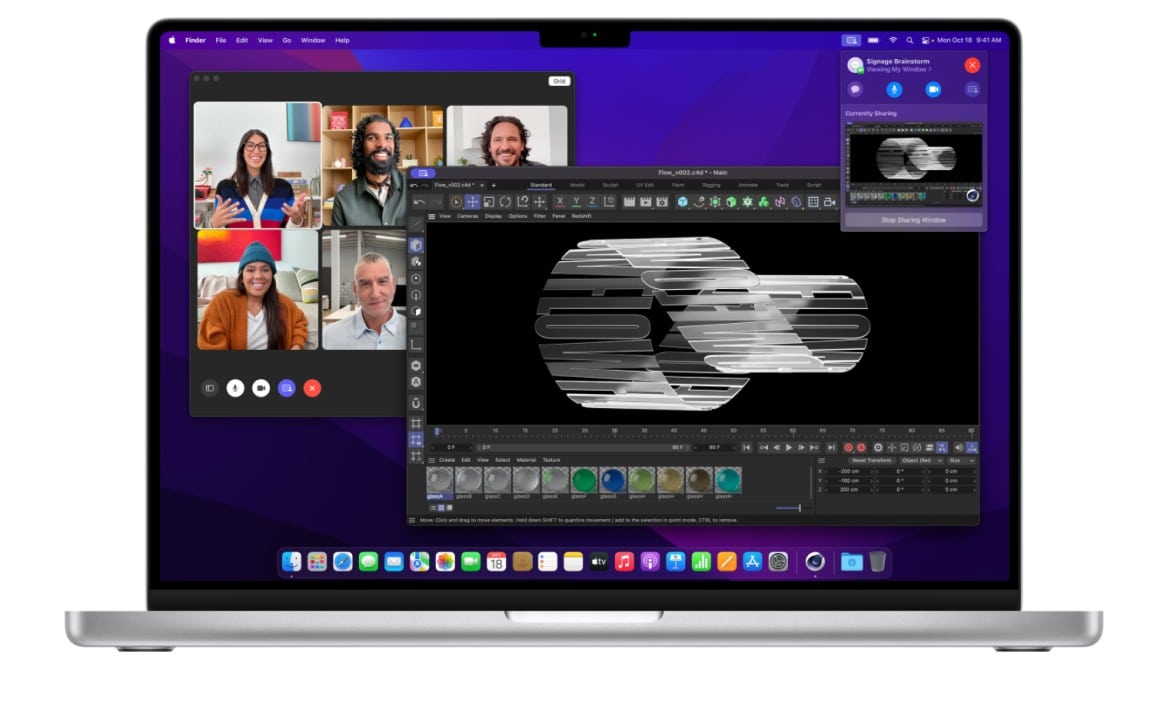
Task: Select the blue glass material swatch
Action: [x=612, y=478]
